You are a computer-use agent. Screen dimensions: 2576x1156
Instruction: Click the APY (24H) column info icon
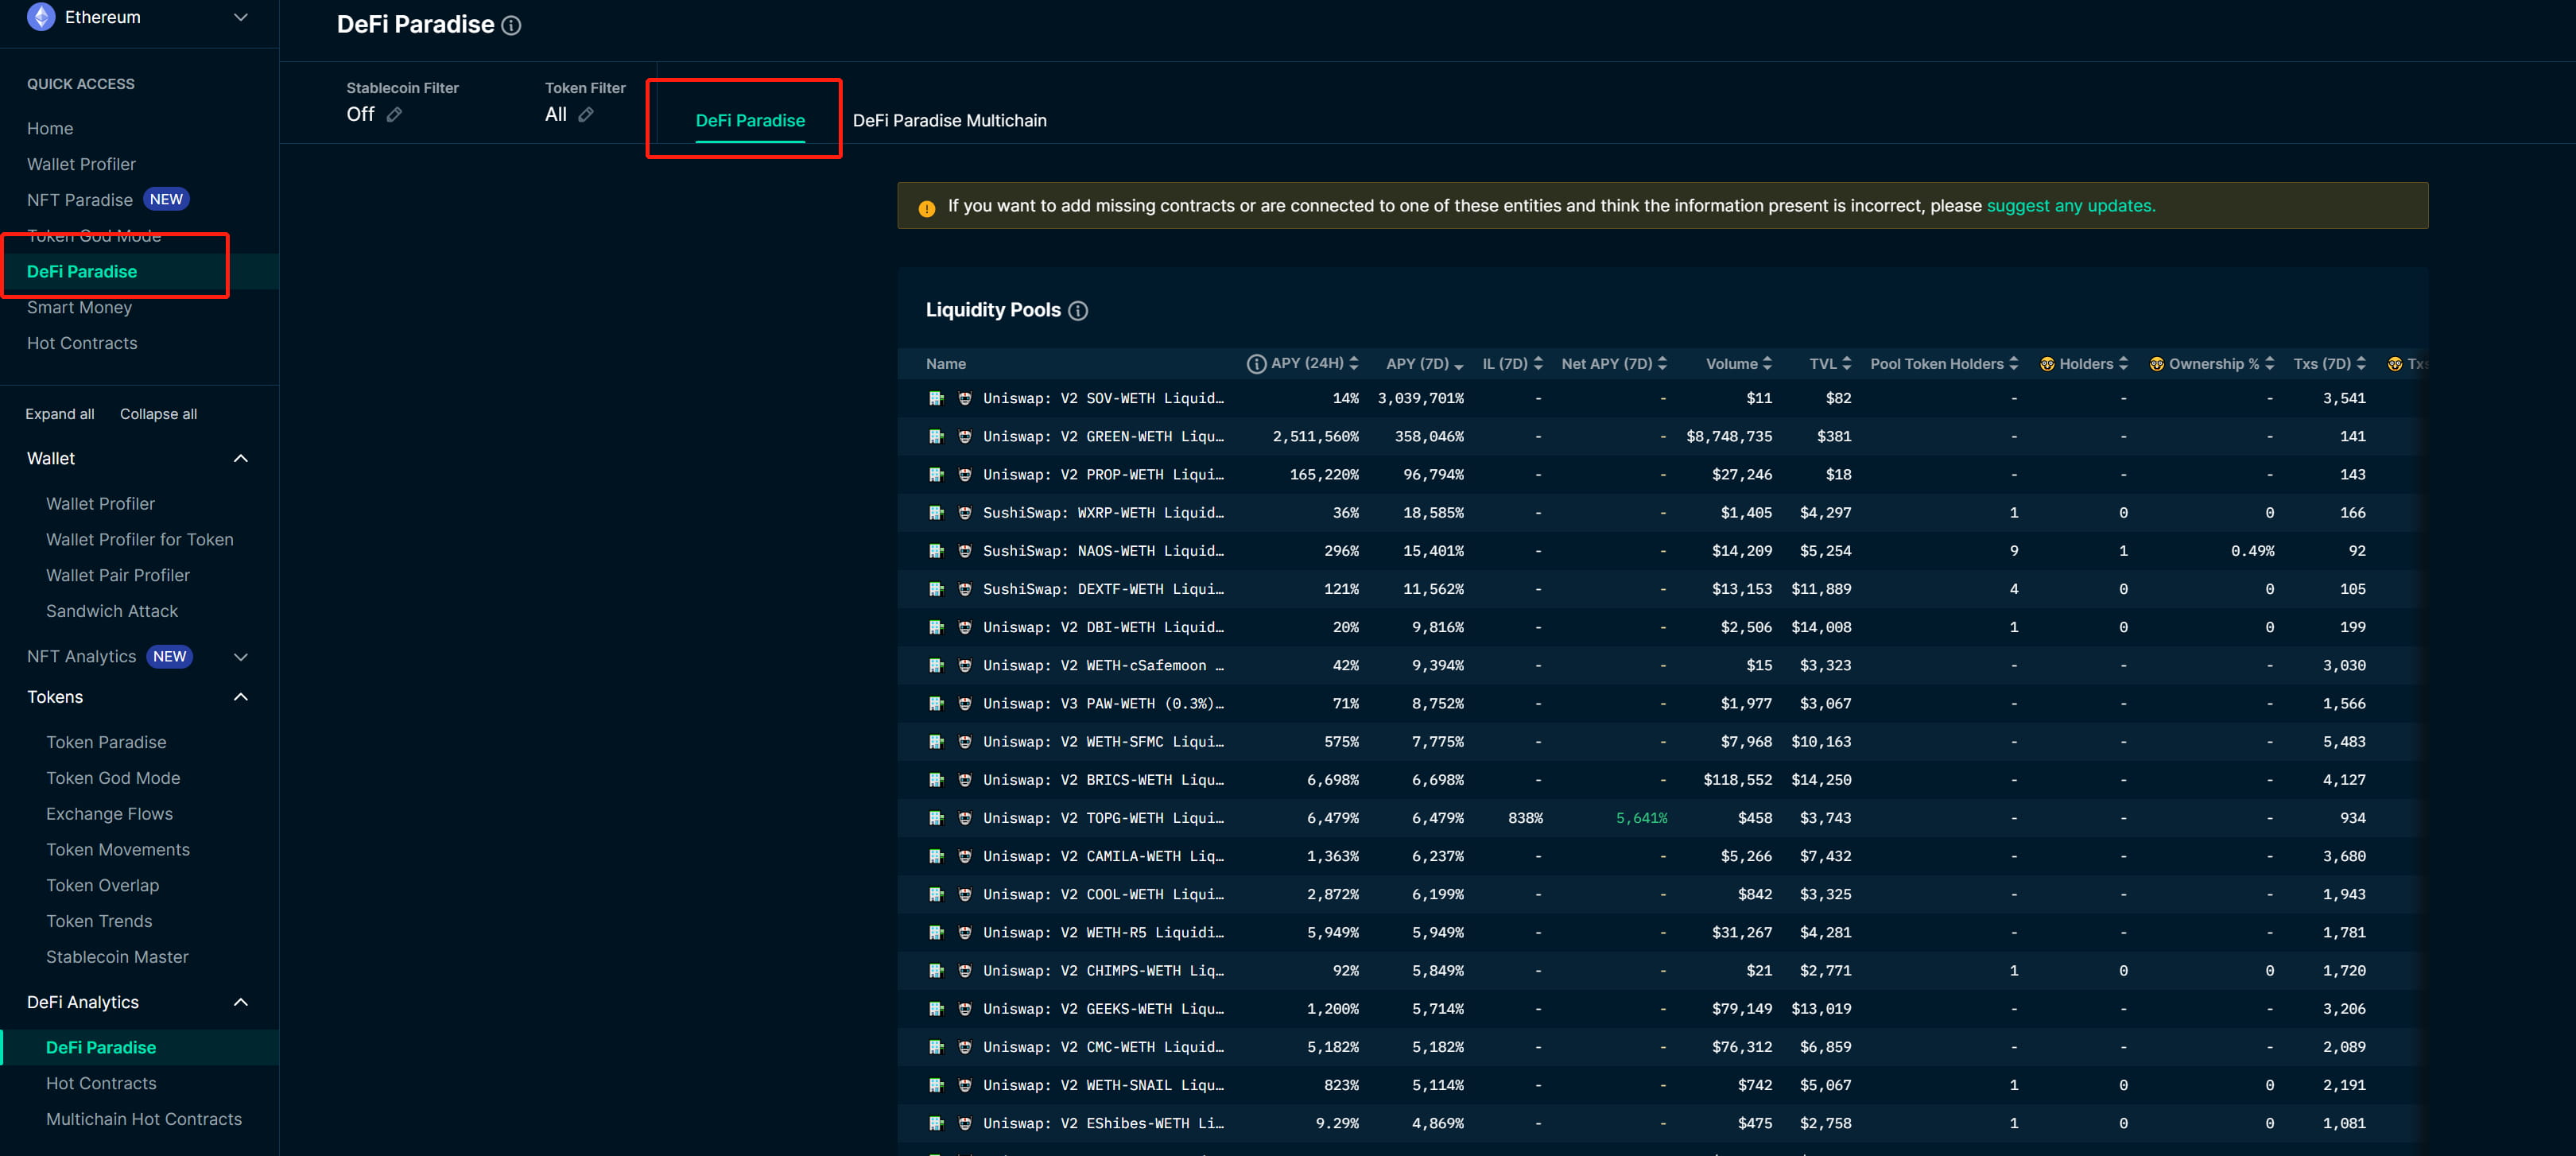tap(1256, 364)
